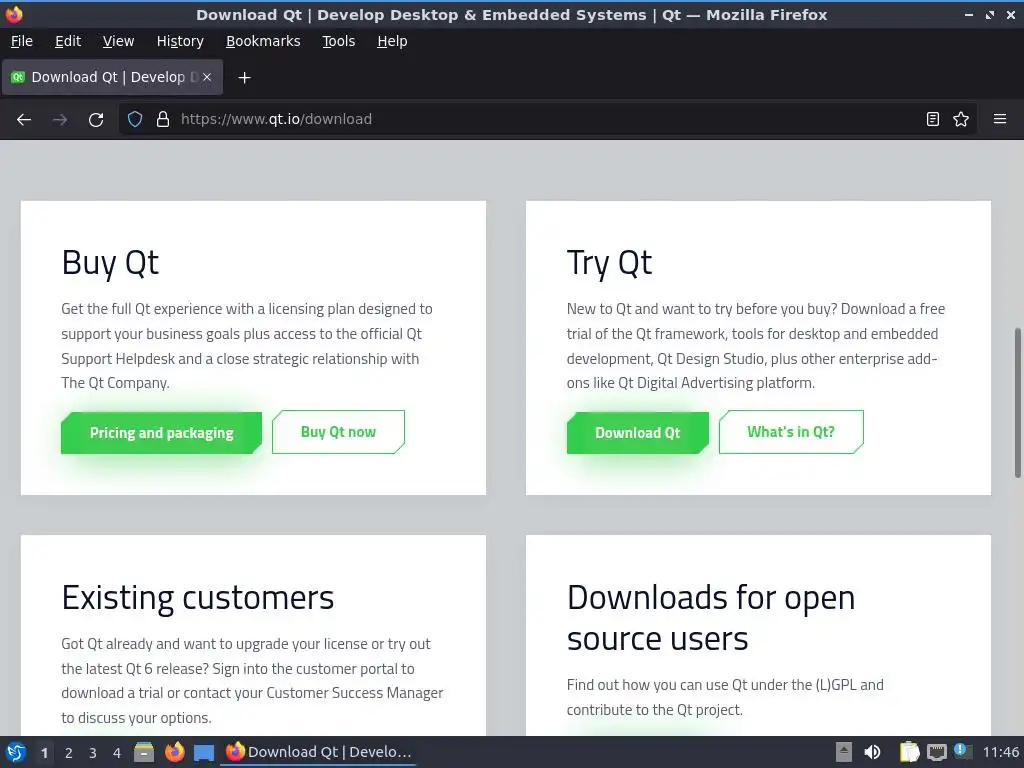Close the Download Qt tab
The width and height of the screenshot is (1024, 768).
click(x=207, y=77)
